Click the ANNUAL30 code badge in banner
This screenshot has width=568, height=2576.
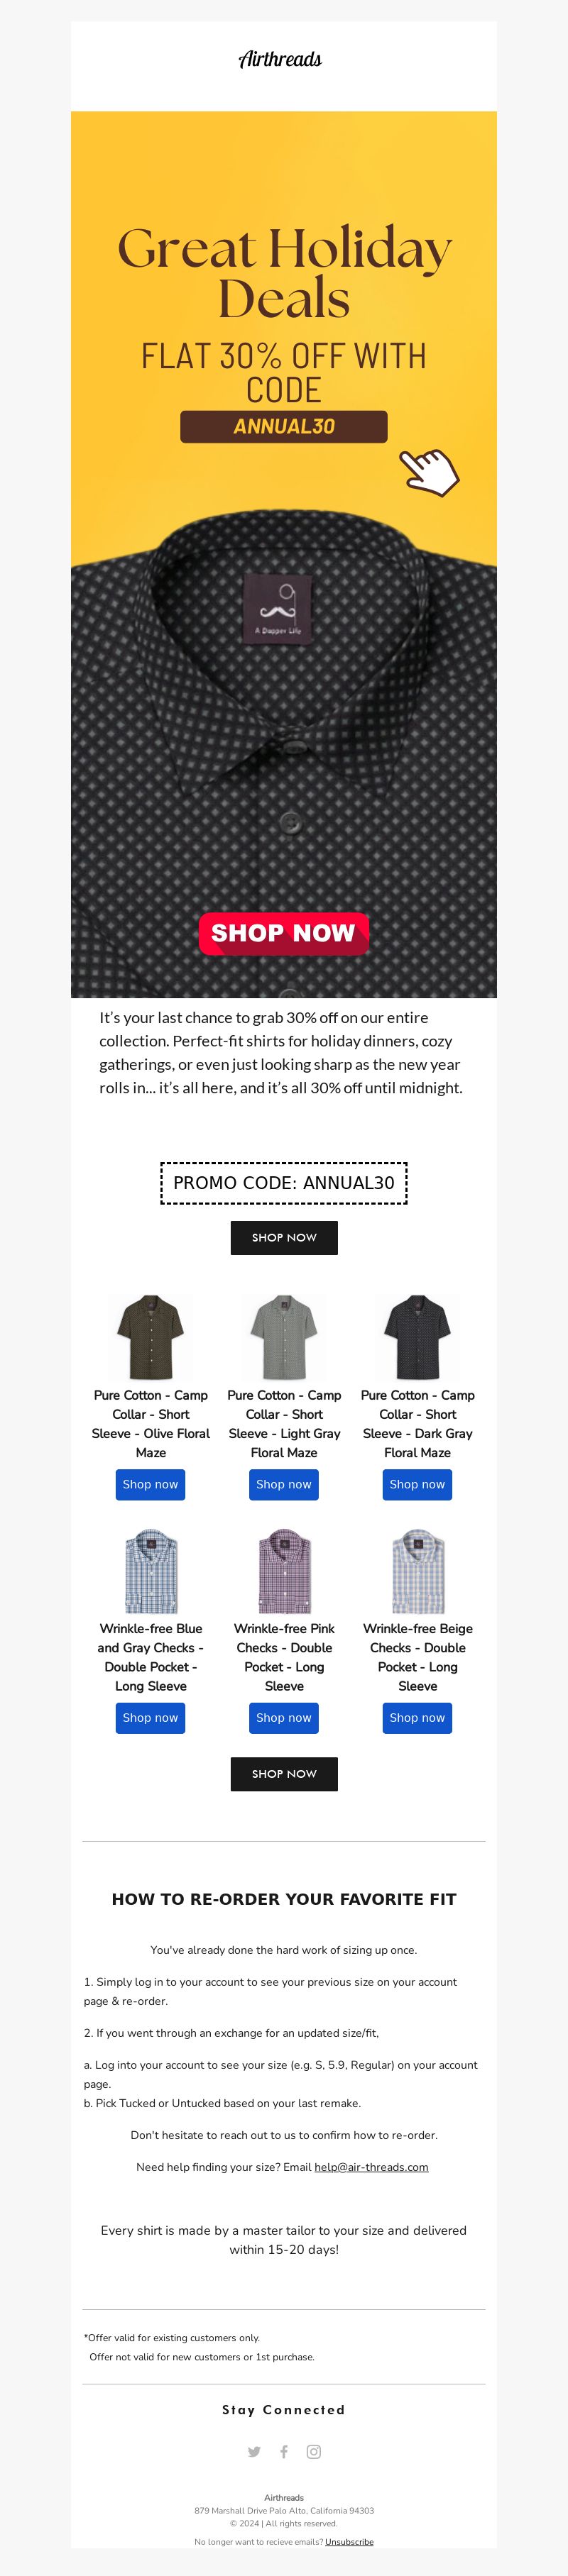pyautogui.click(x=284, y=426)
